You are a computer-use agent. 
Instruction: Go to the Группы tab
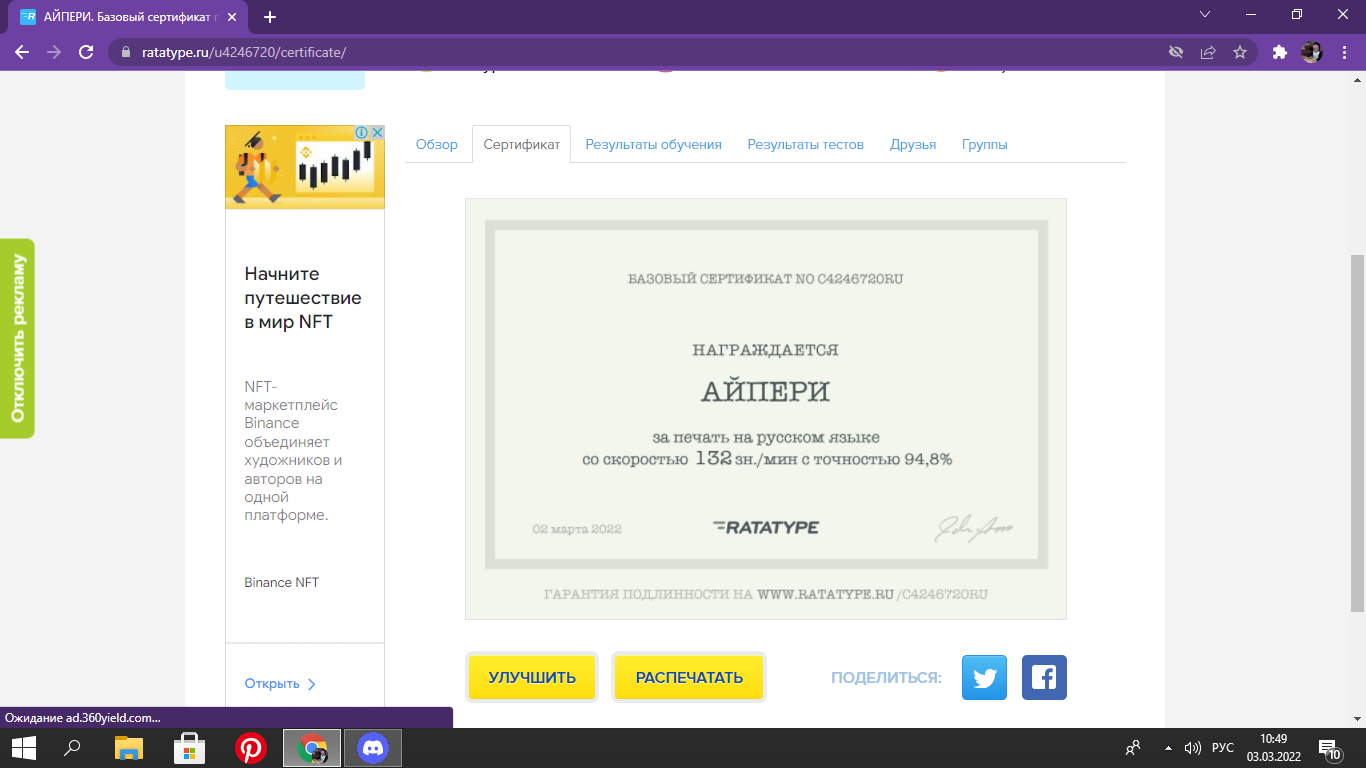click(985, 144)
